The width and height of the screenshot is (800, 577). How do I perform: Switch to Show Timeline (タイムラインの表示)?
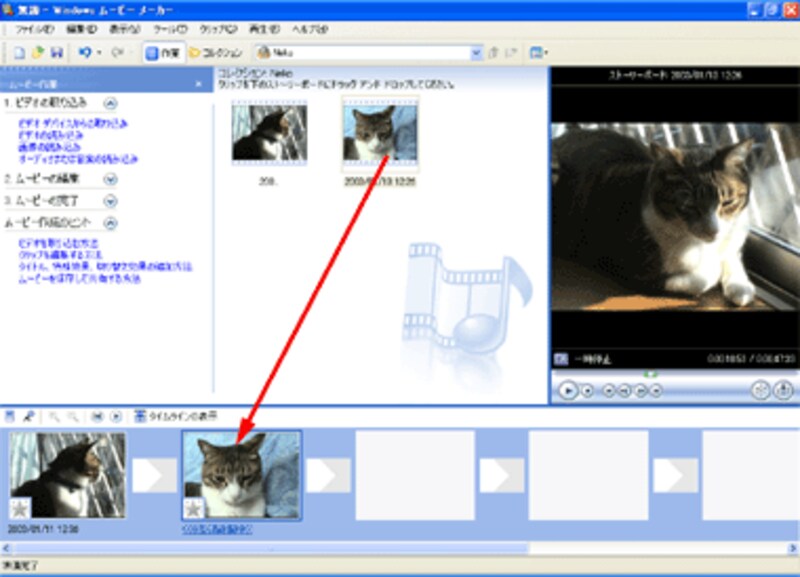176,417
